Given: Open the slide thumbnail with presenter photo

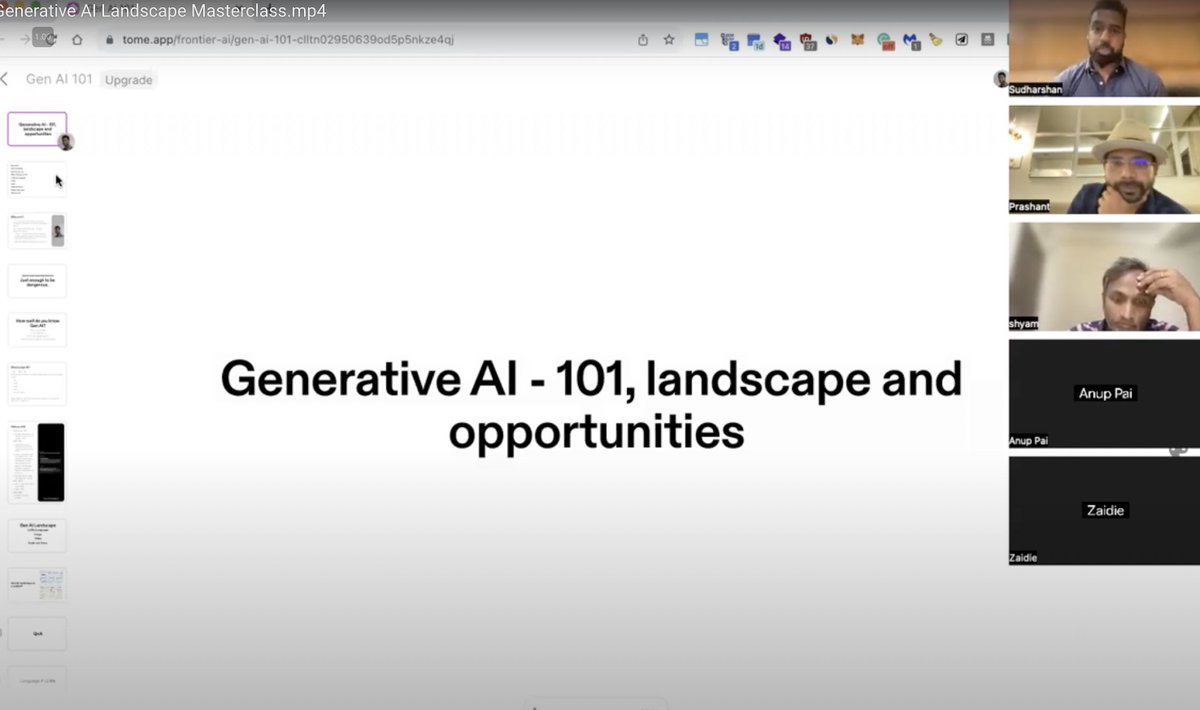Looking at the screenshot, I should [x=37, y=230].
